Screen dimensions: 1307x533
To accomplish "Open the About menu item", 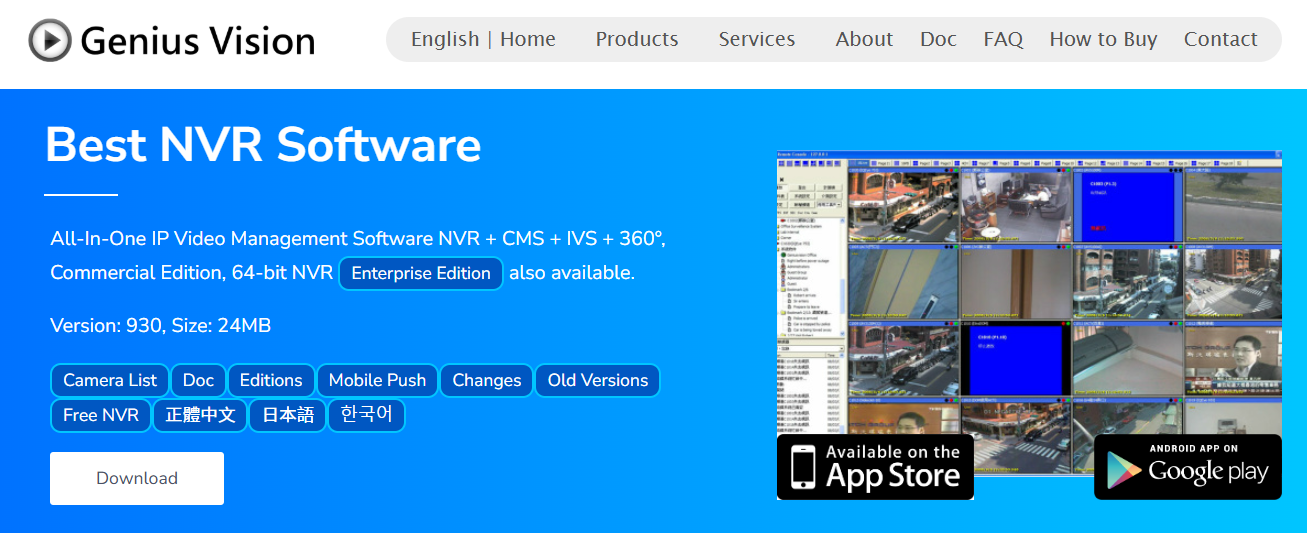I will click(x=864, y=39).
